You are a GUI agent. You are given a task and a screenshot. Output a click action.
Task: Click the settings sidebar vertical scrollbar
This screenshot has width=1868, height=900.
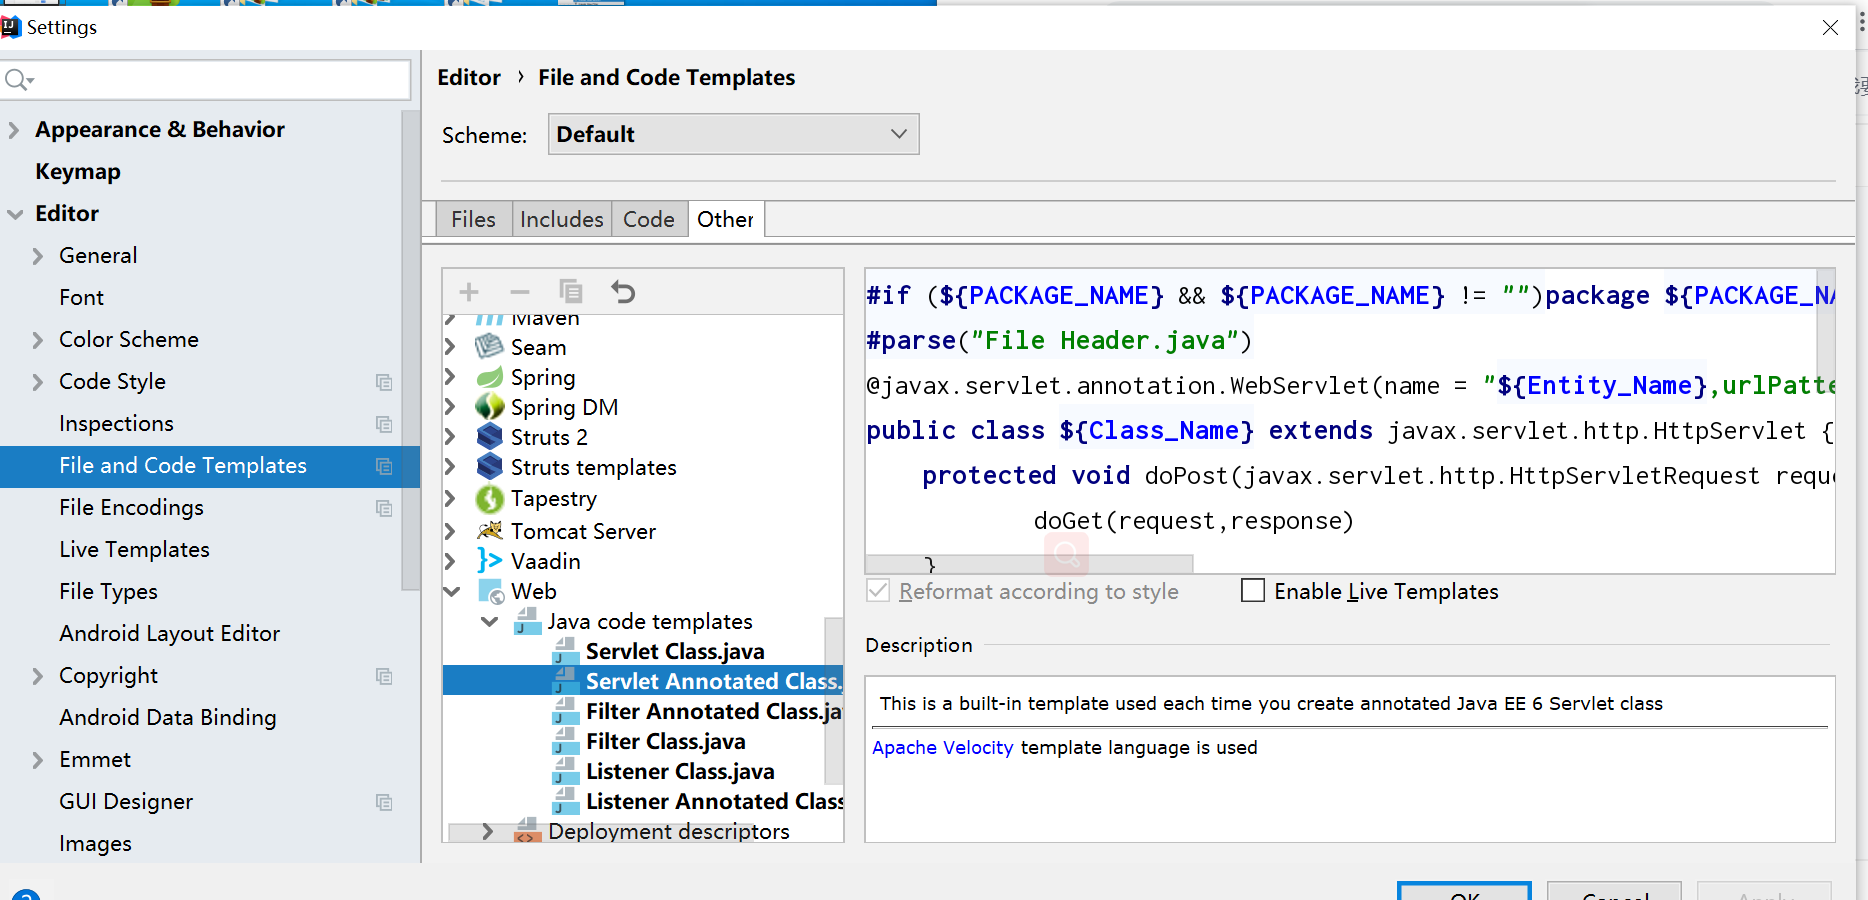click(410, 350)
